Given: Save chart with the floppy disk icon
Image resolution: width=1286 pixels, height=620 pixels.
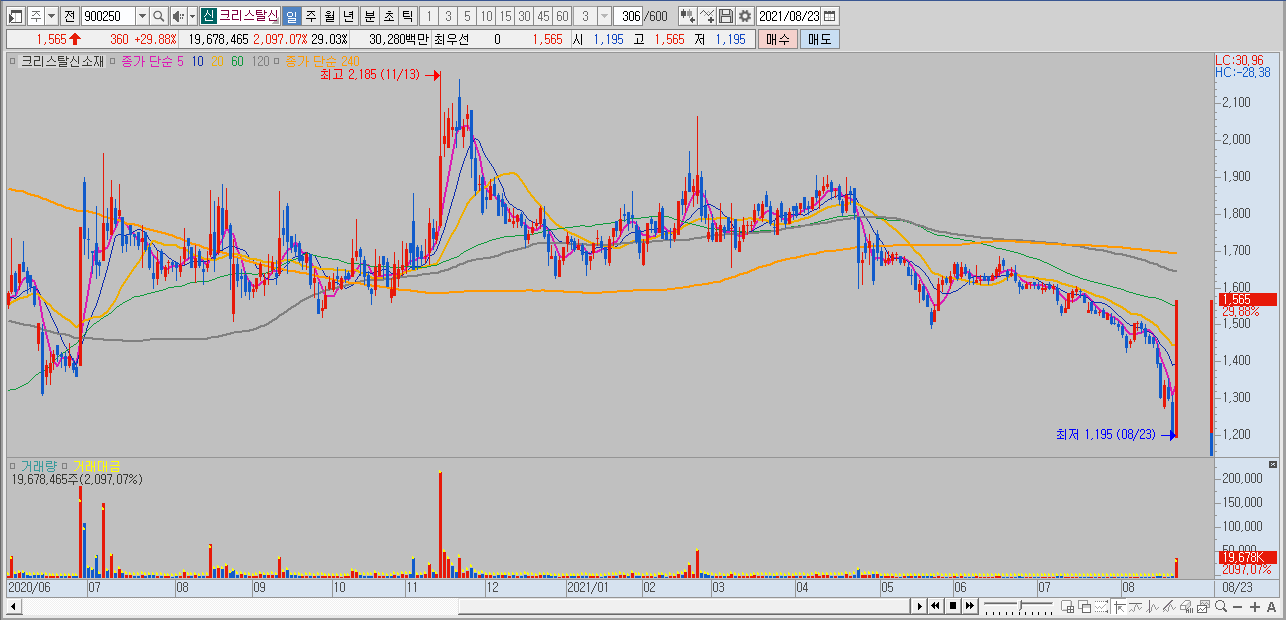Looking at the screenshot, I should point(725,16).
